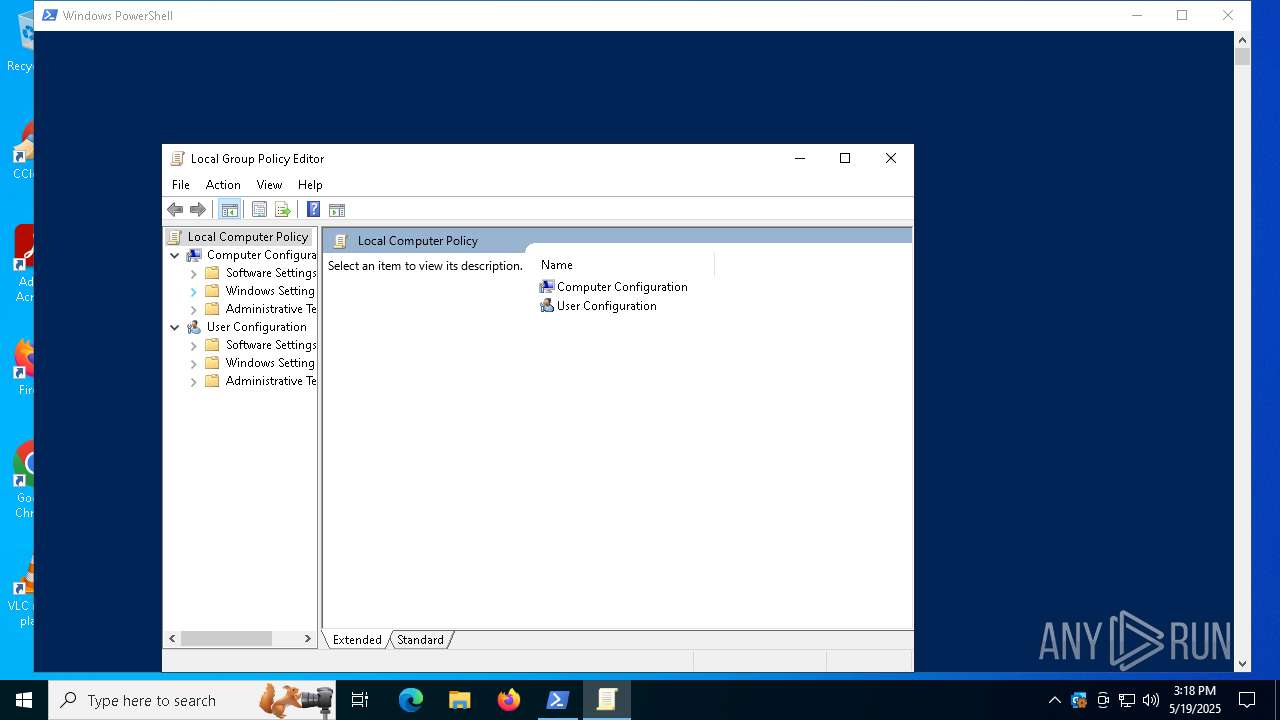Image resolution: width=1280 pixels, height=720 pixels.
Task: Click the Back arrow in the toolbar
Action: point(175,210)
